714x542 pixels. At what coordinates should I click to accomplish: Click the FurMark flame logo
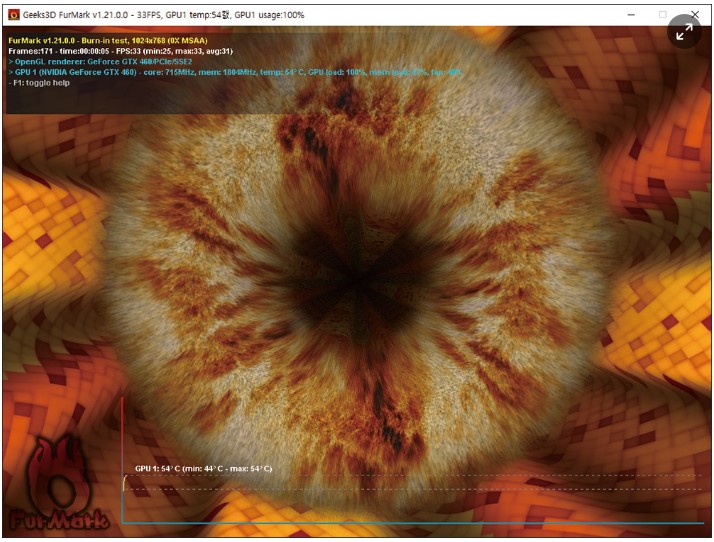[x=58, y=484]
